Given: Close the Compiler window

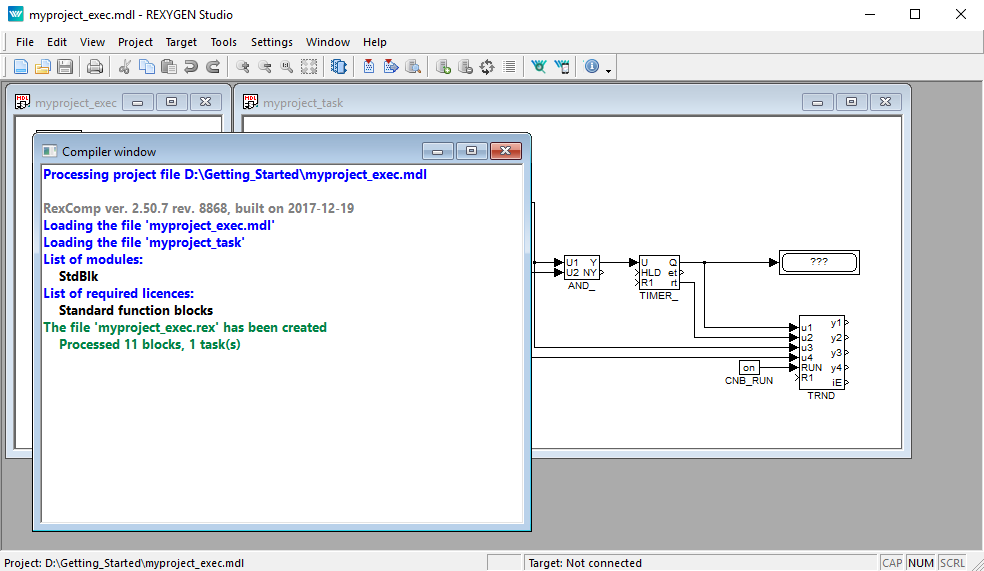Looking at the screenshot, I should pyautogui.click(x=506, y=151).
